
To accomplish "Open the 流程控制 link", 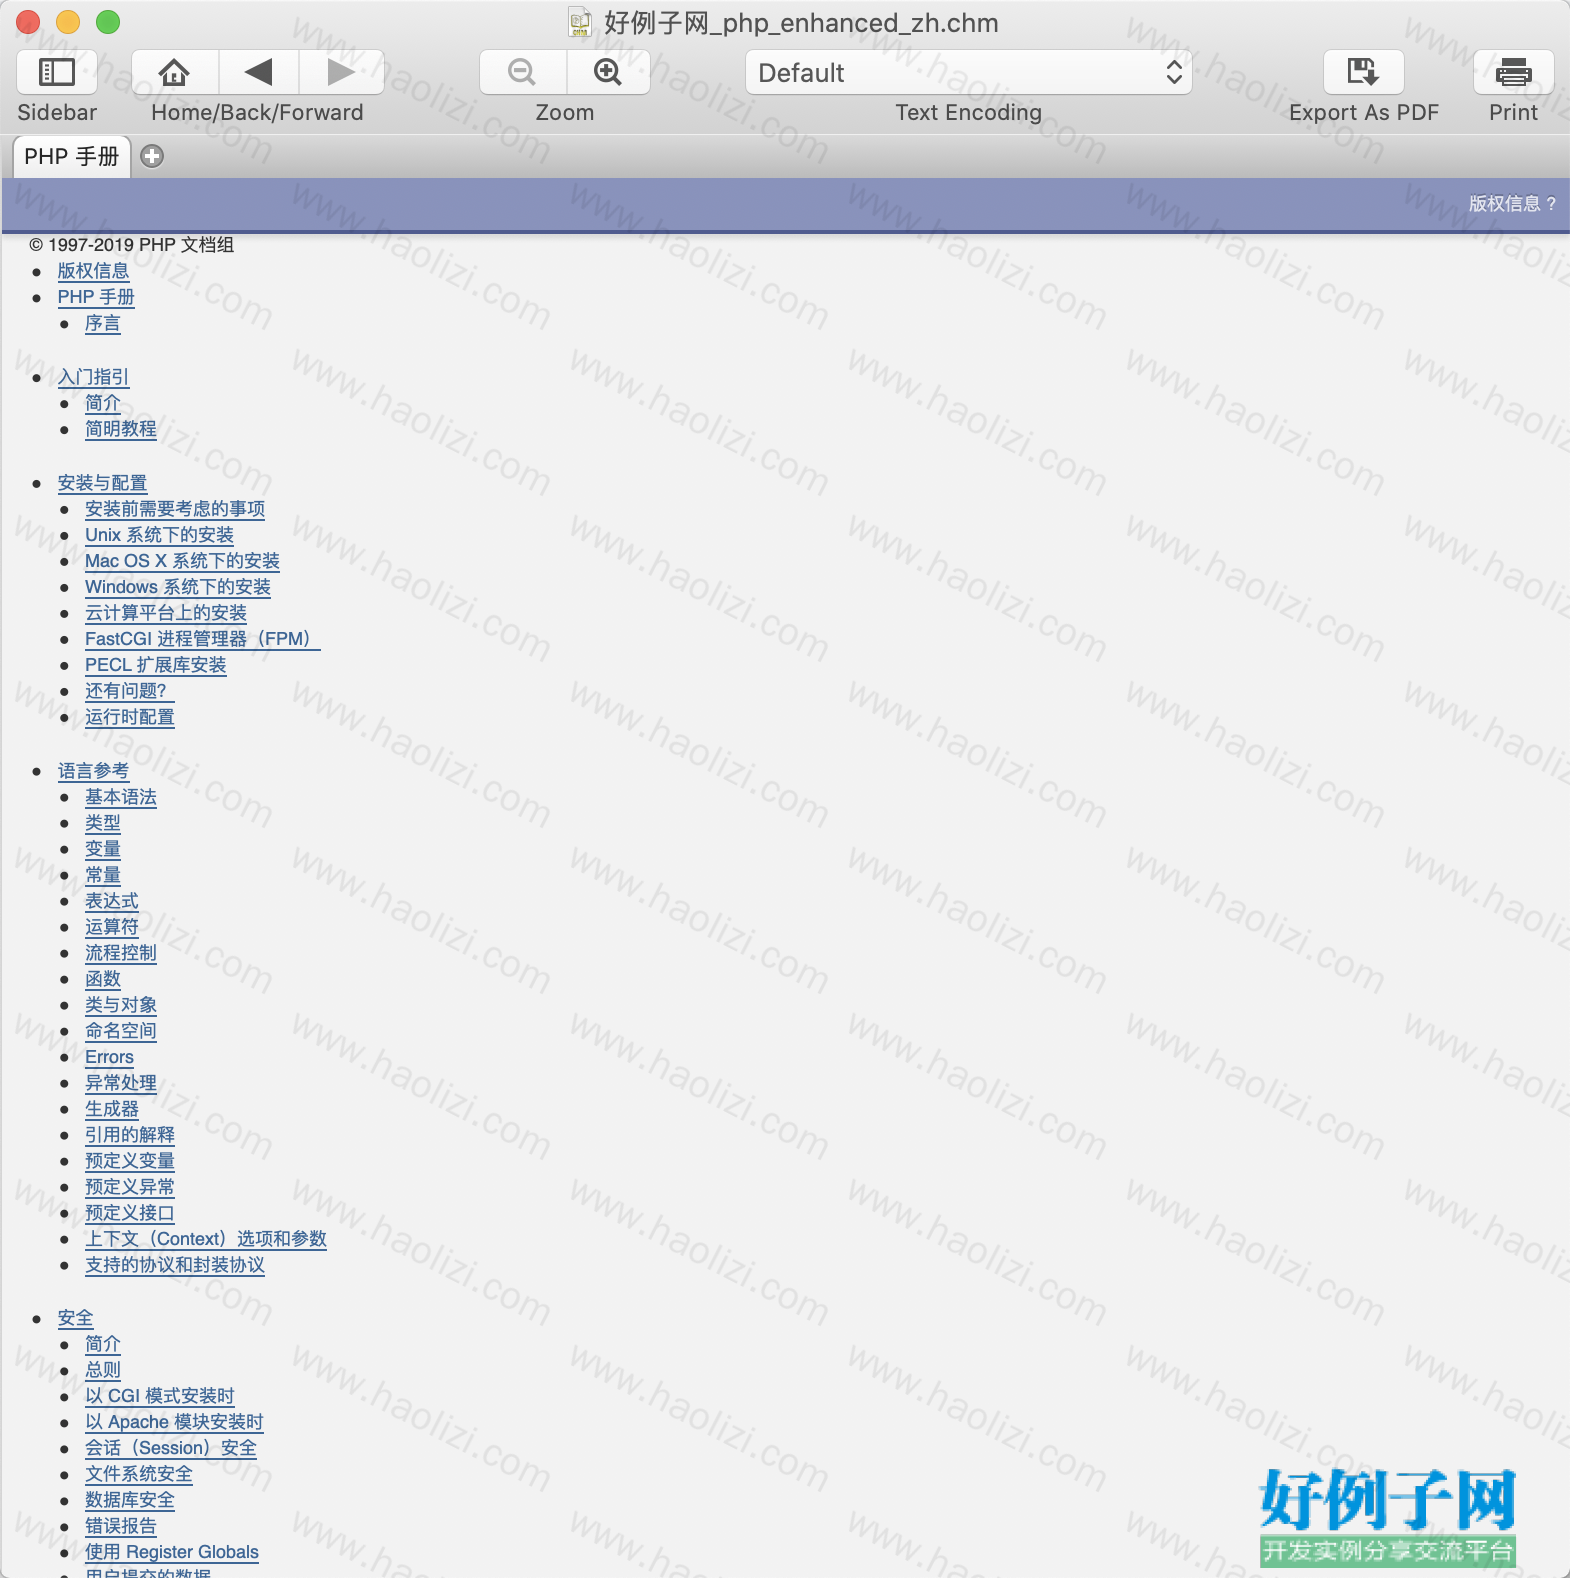I will pyautogui.click(x=121, y=953).
